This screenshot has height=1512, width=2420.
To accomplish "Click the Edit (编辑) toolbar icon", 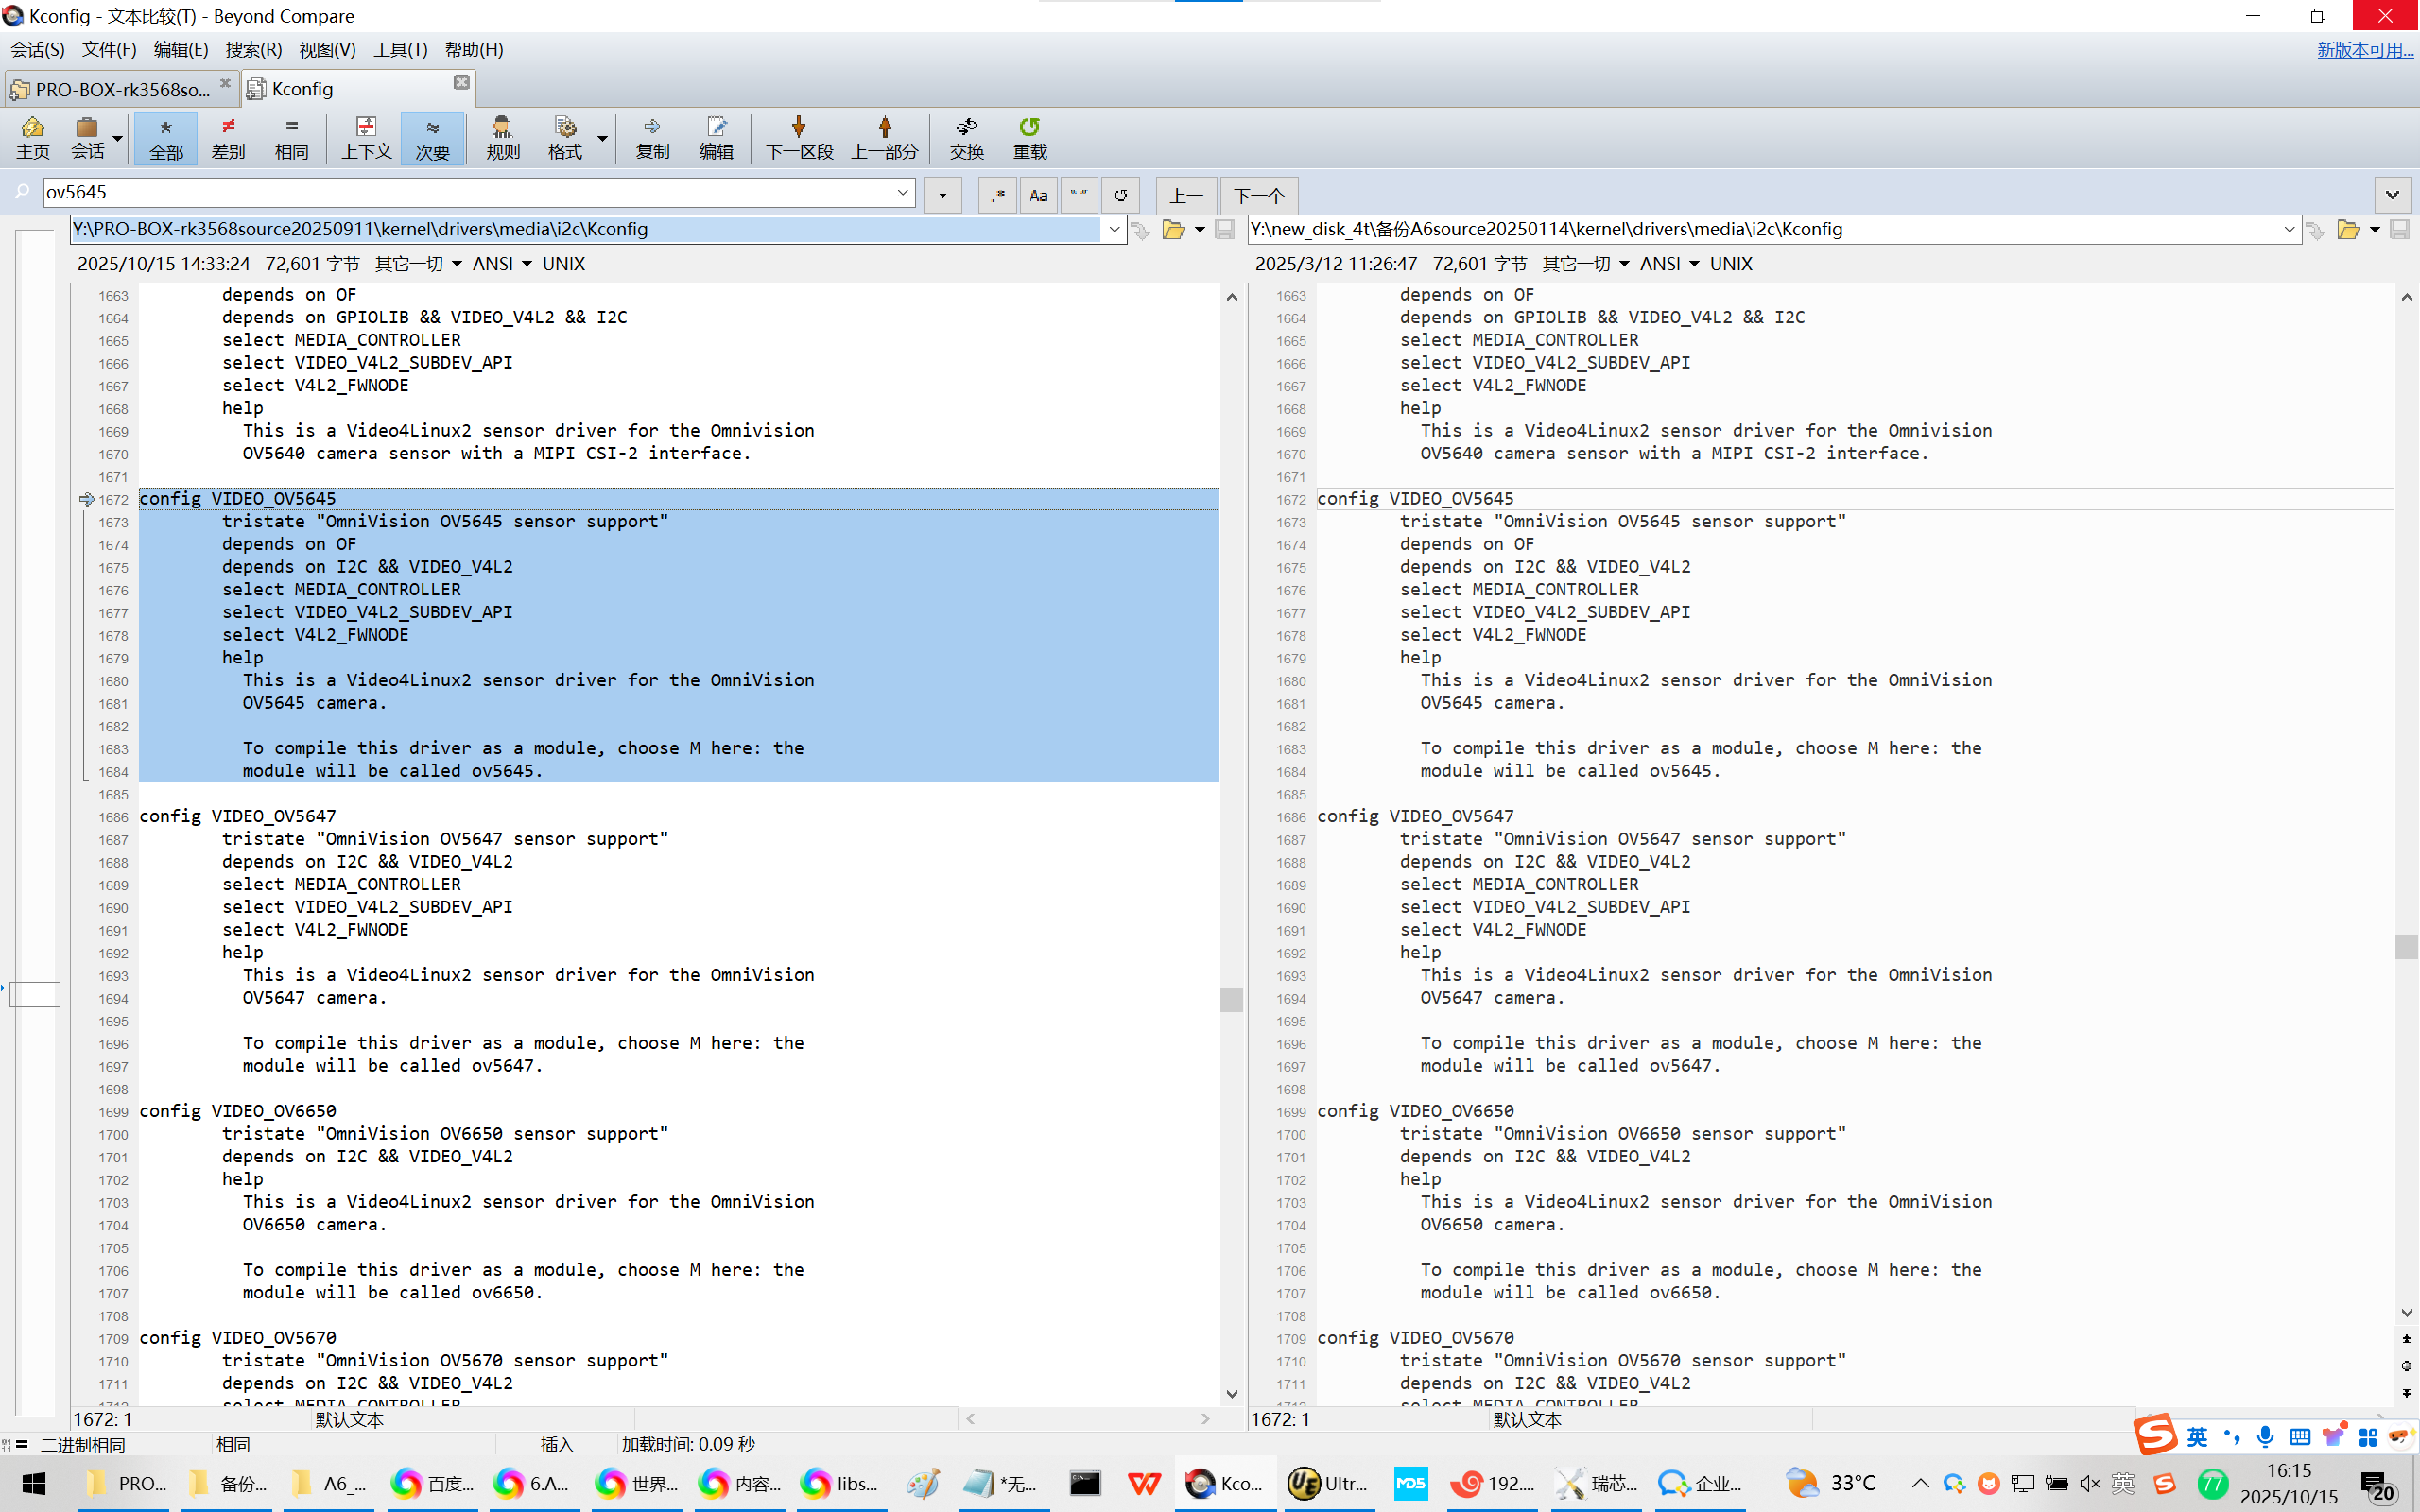I will pyautogui.click(x=716, y=138).
